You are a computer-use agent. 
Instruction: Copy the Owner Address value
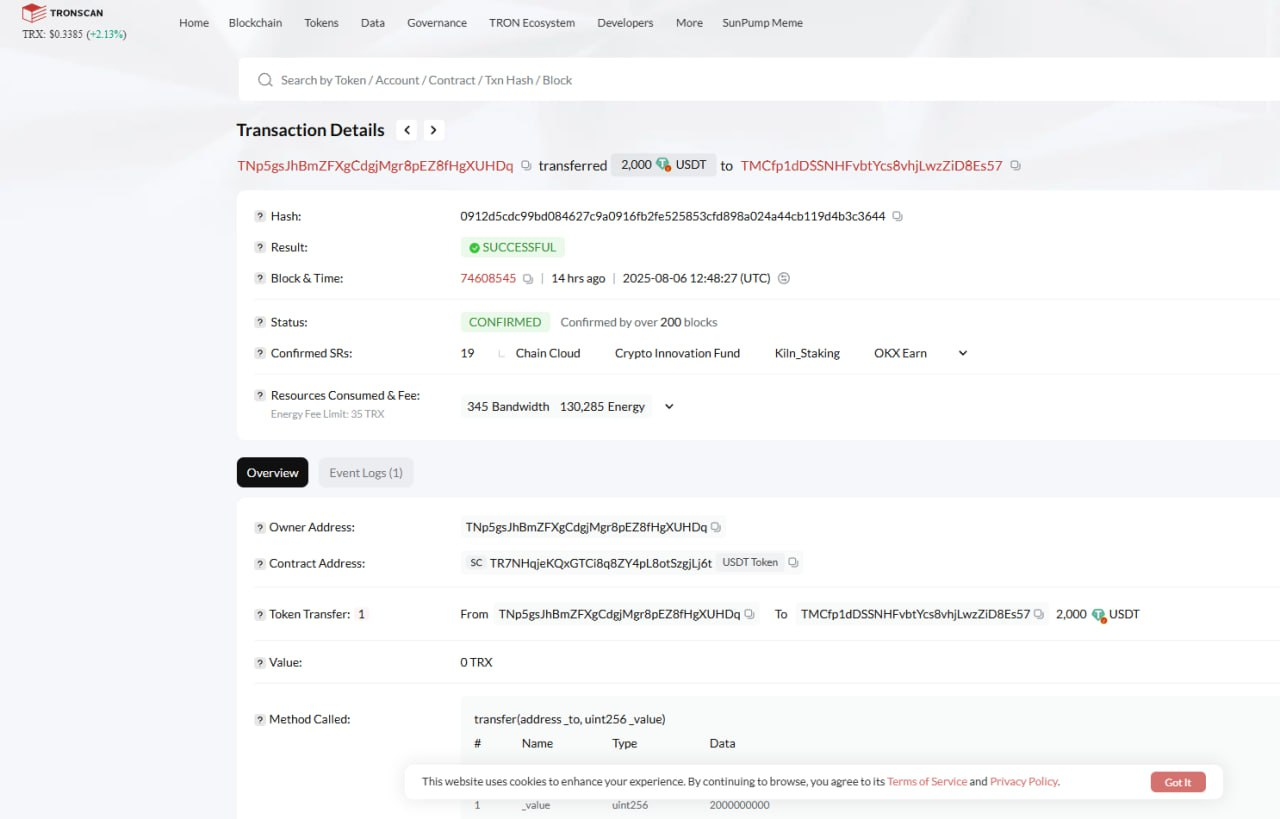pyautogui.click(x=716, y=527)
